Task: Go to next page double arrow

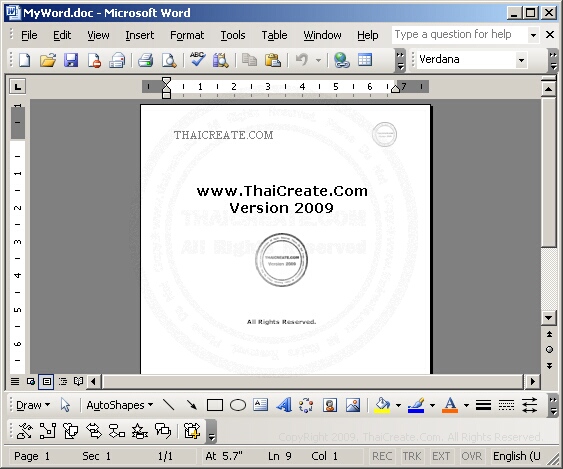Action: [x=549, y=366]
